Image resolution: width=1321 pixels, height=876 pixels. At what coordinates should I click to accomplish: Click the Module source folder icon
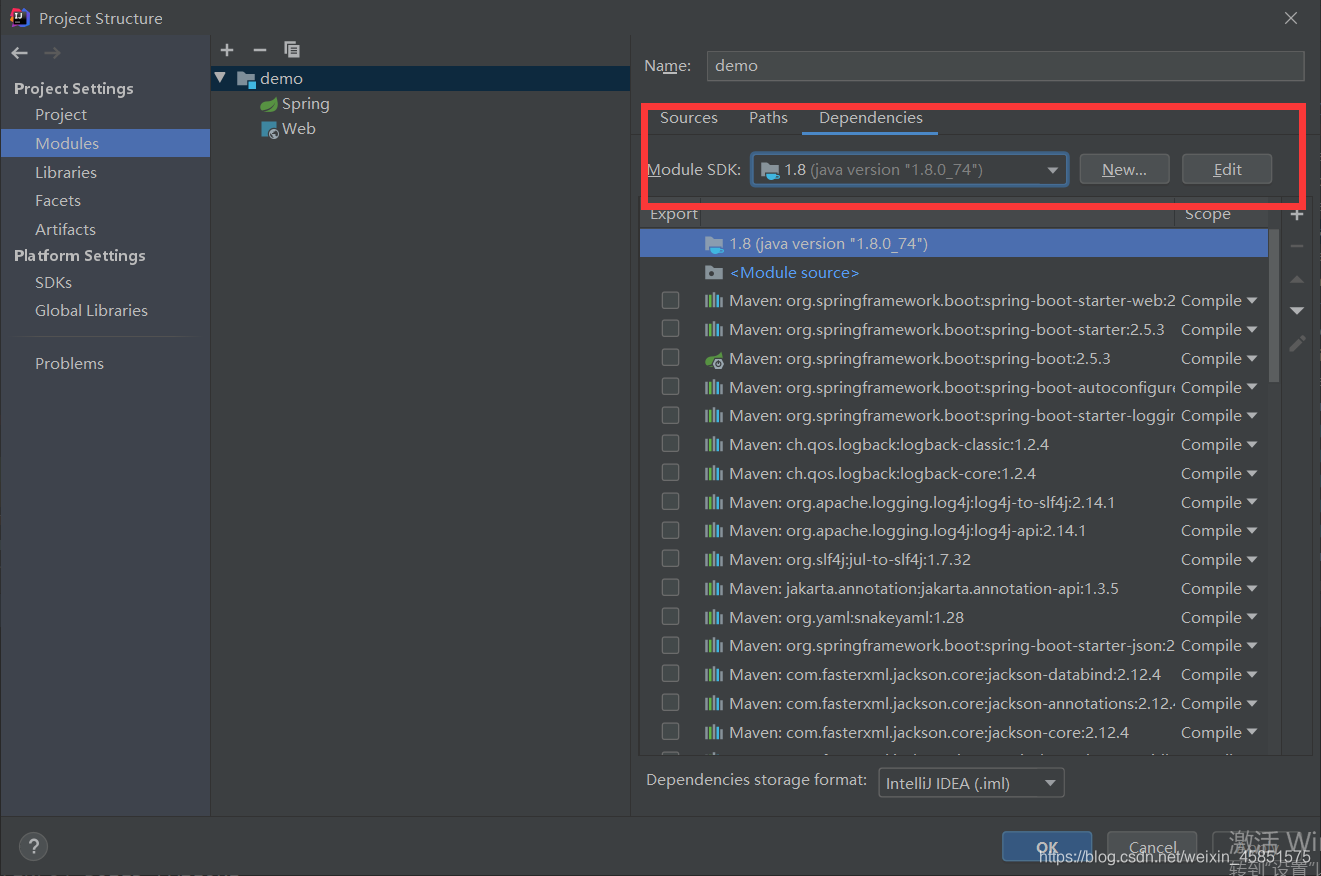point(713,273)
